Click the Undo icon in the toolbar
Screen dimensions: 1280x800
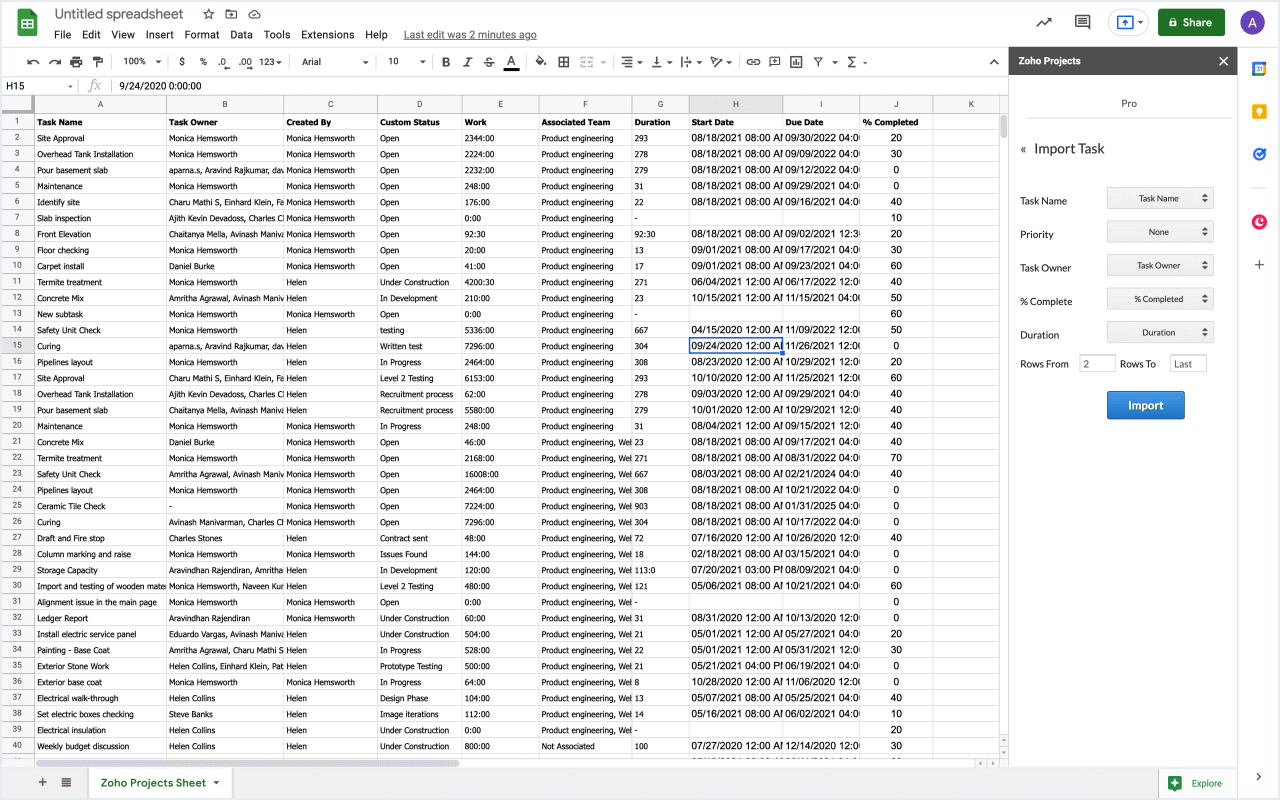(33, 62)
